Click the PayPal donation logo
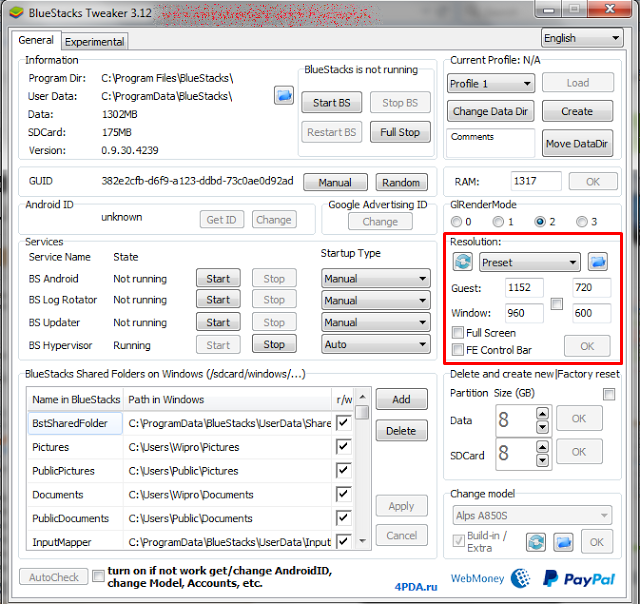 [579, 579]
